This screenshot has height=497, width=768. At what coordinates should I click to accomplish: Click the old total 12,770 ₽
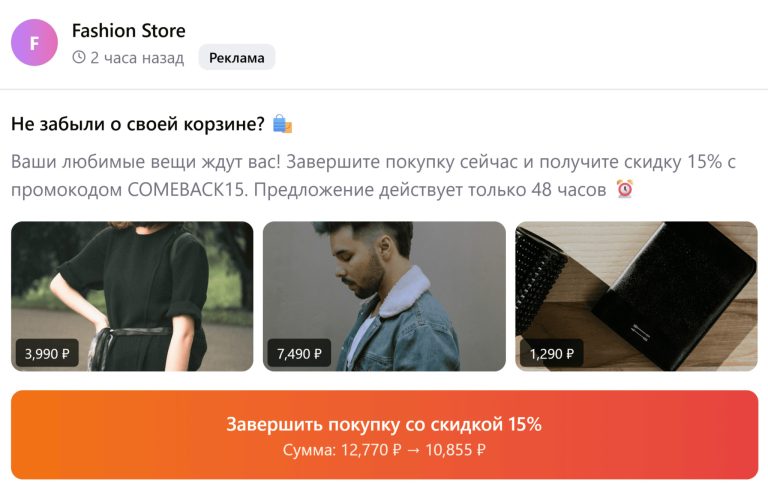tap(371, 450)
